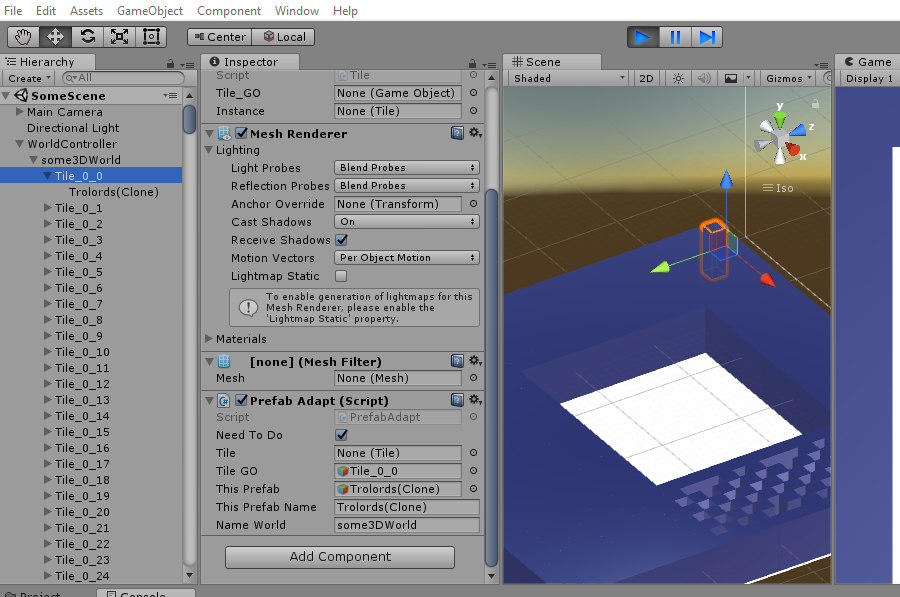The width and height of the screenshot is (900, 597).
Task: Open the Assets menu
Action: (86, 11)
